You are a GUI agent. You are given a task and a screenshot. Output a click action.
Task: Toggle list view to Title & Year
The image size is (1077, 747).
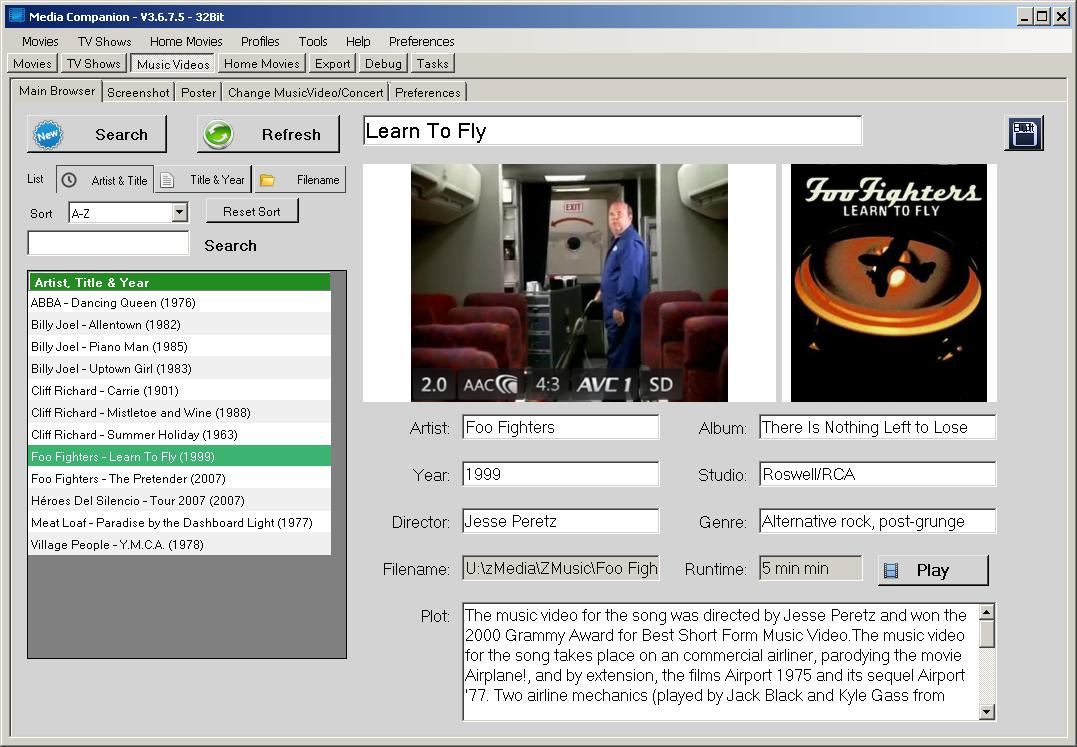point(216,180)
